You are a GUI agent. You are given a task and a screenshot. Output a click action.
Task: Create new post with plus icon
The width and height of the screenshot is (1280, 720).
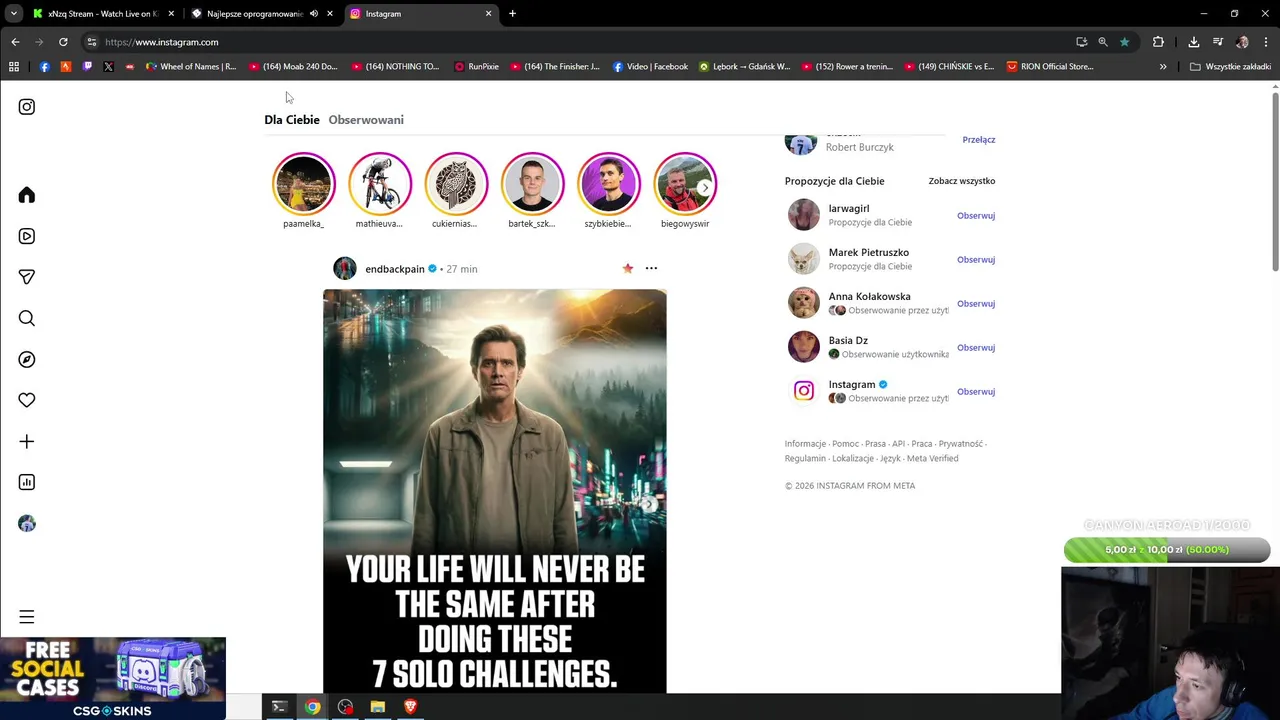[x=27, y=441]
